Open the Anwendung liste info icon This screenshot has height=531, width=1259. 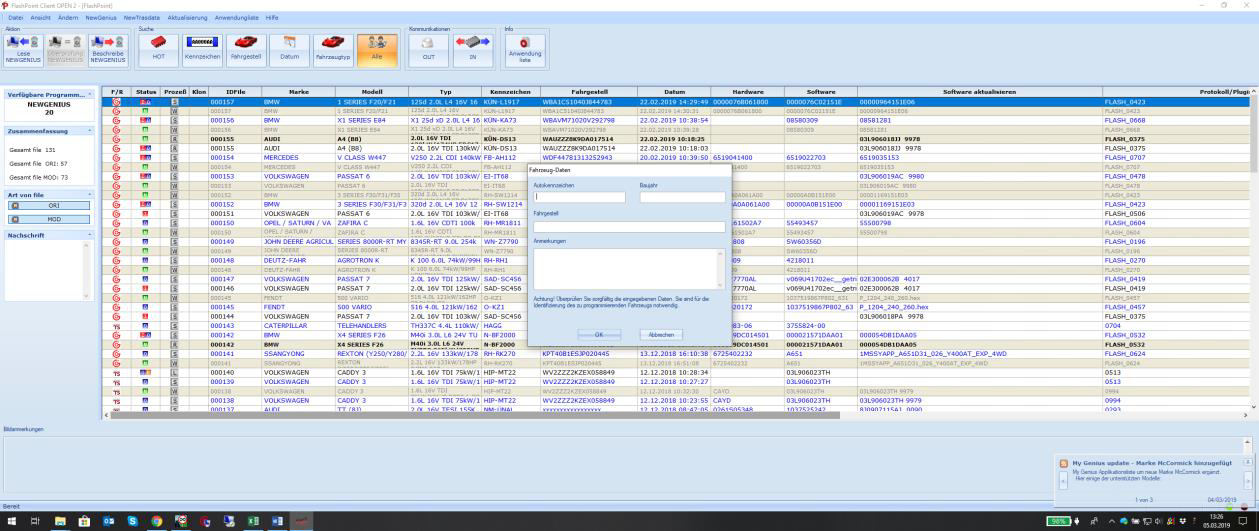coord(525,50)
